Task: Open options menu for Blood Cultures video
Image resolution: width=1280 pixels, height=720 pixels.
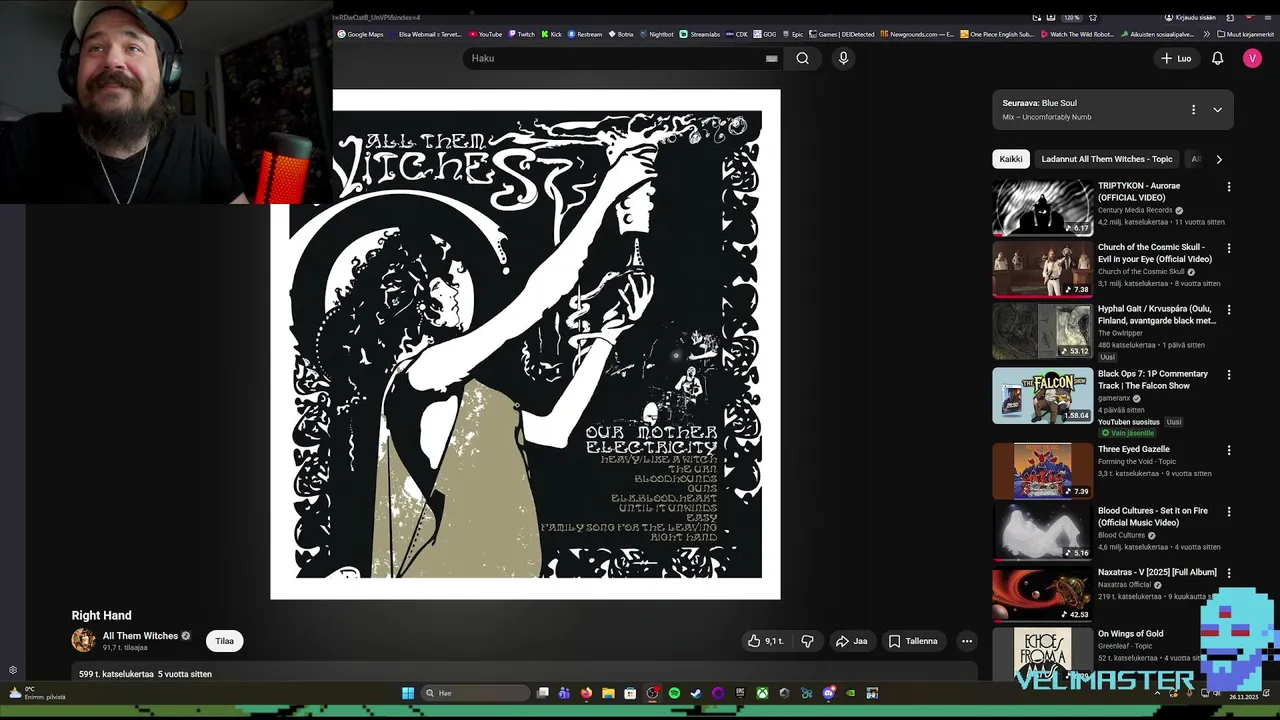Action: (1229, 512)
